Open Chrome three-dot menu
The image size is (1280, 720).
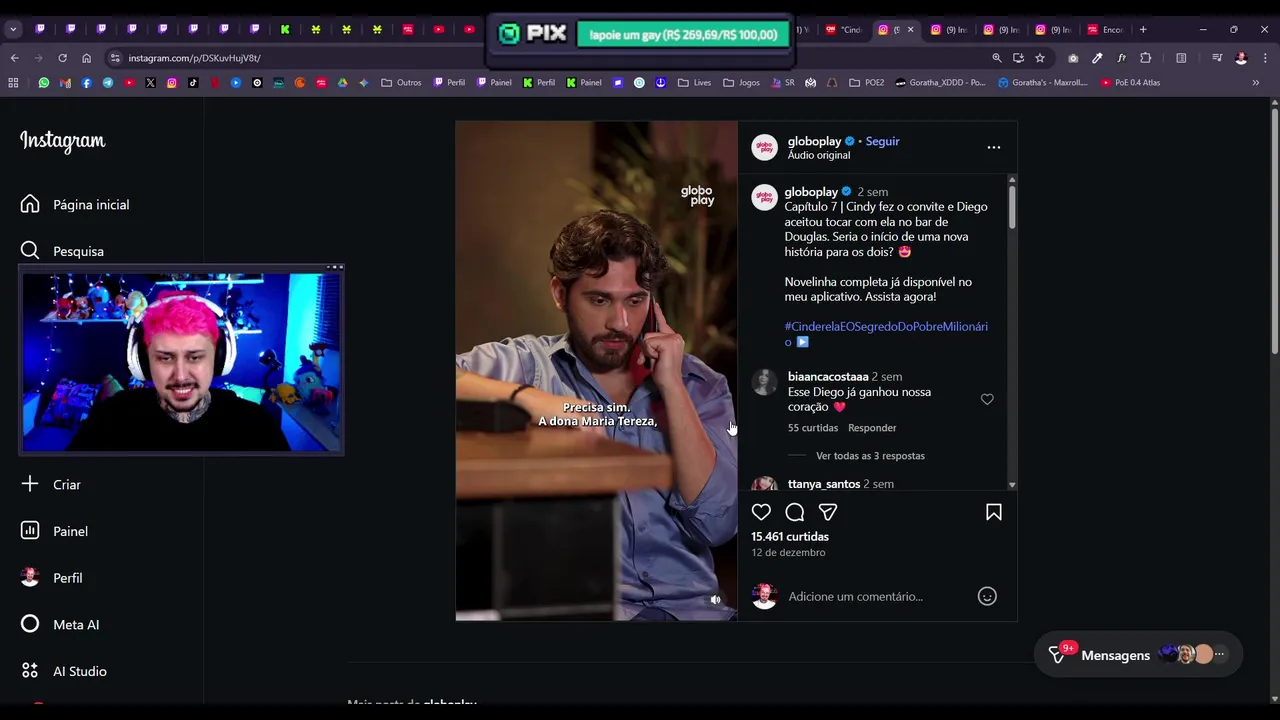[x=1265, y=58]
